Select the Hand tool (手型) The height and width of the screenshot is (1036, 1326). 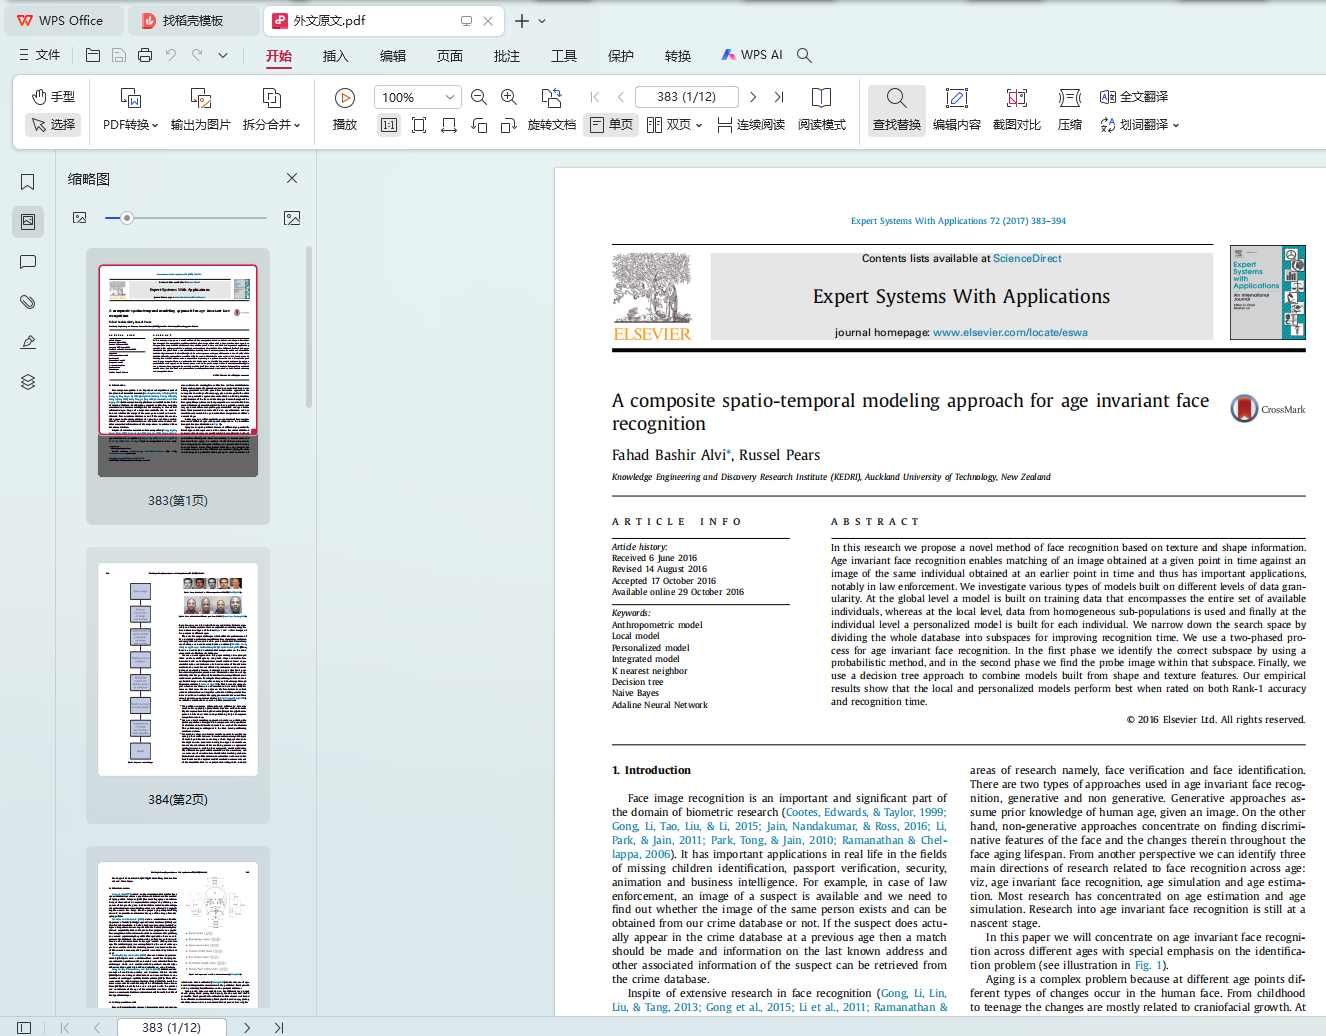(53, 97)
